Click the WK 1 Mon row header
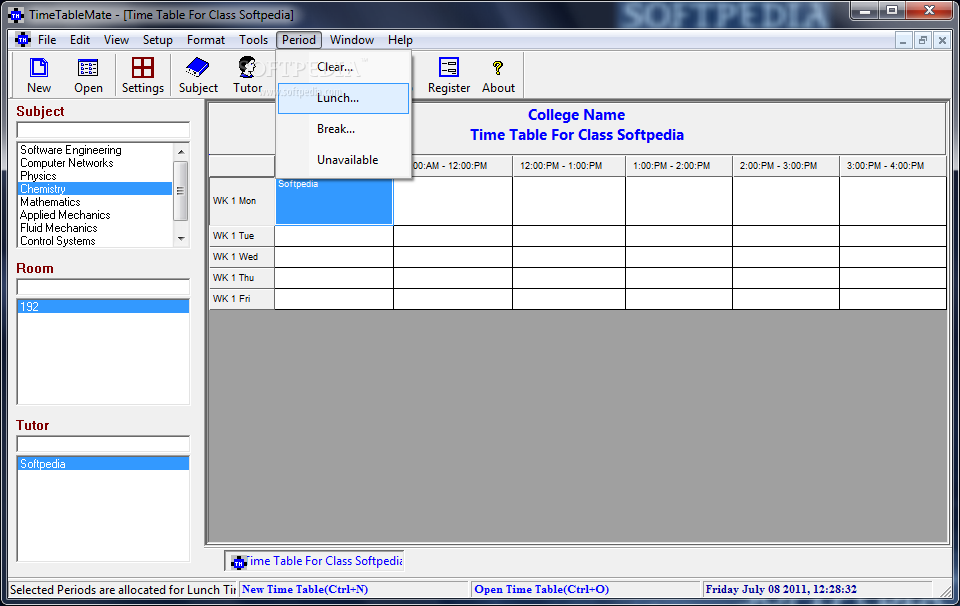 tap(242, 201)
